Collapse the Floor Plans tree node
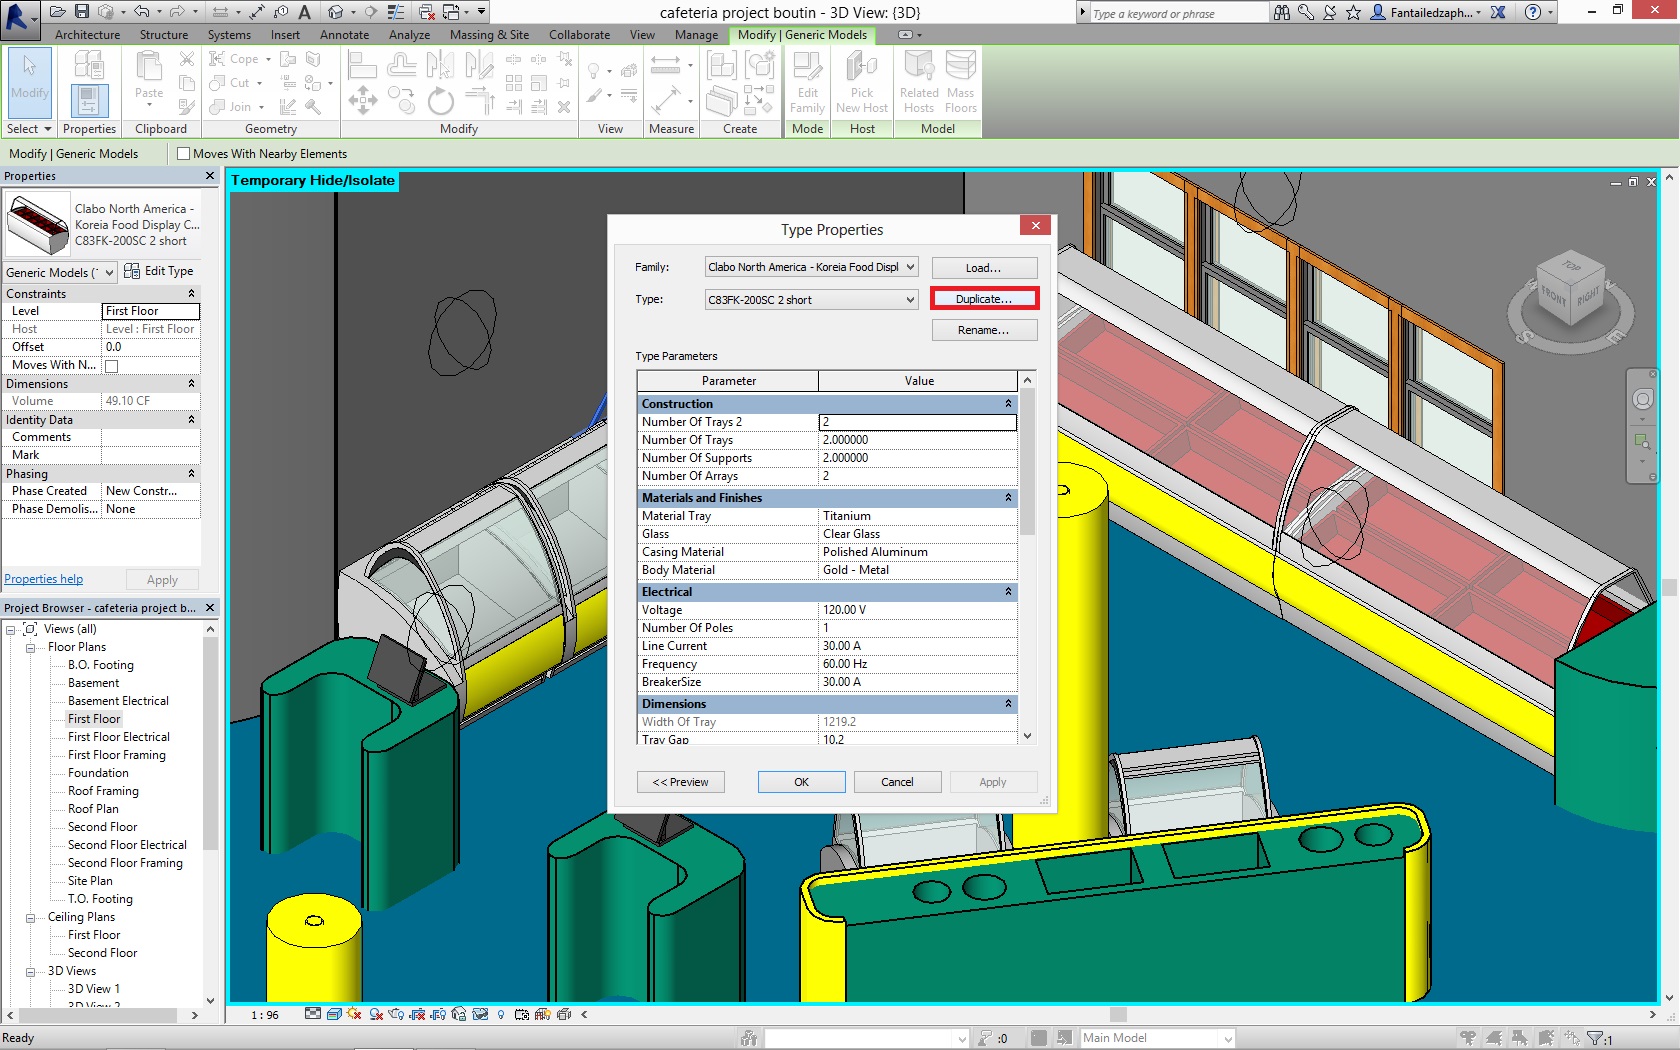The image size is (1680, 1050). [x=31, y=648]
